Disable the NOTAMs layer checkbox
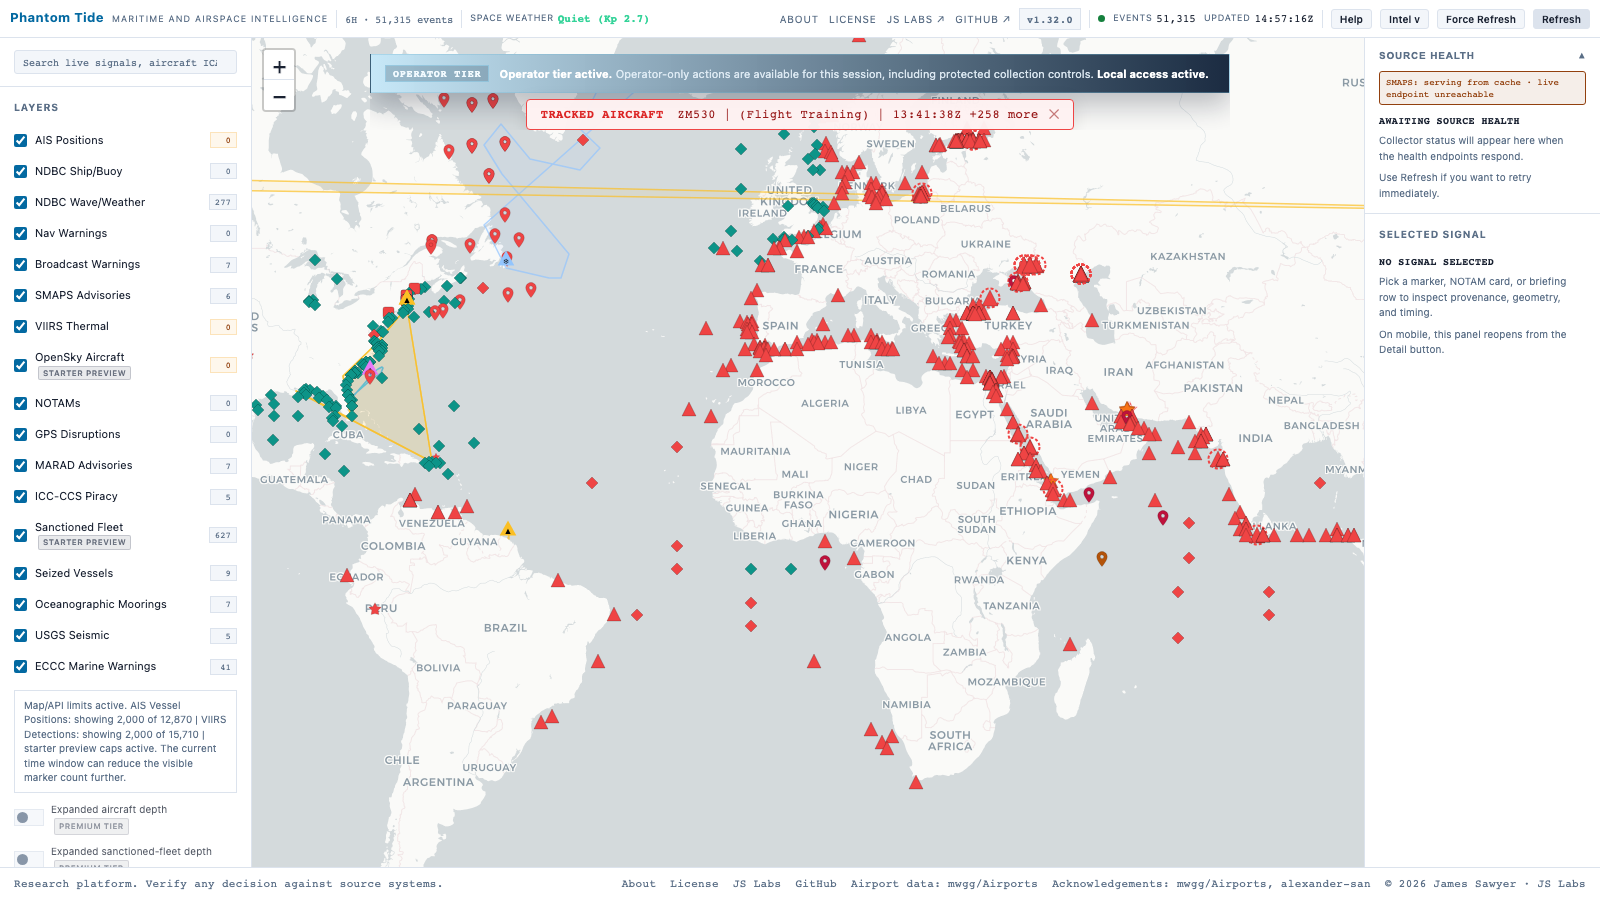The height and width of the screenshot is (900, 1600). coord(21,404)
